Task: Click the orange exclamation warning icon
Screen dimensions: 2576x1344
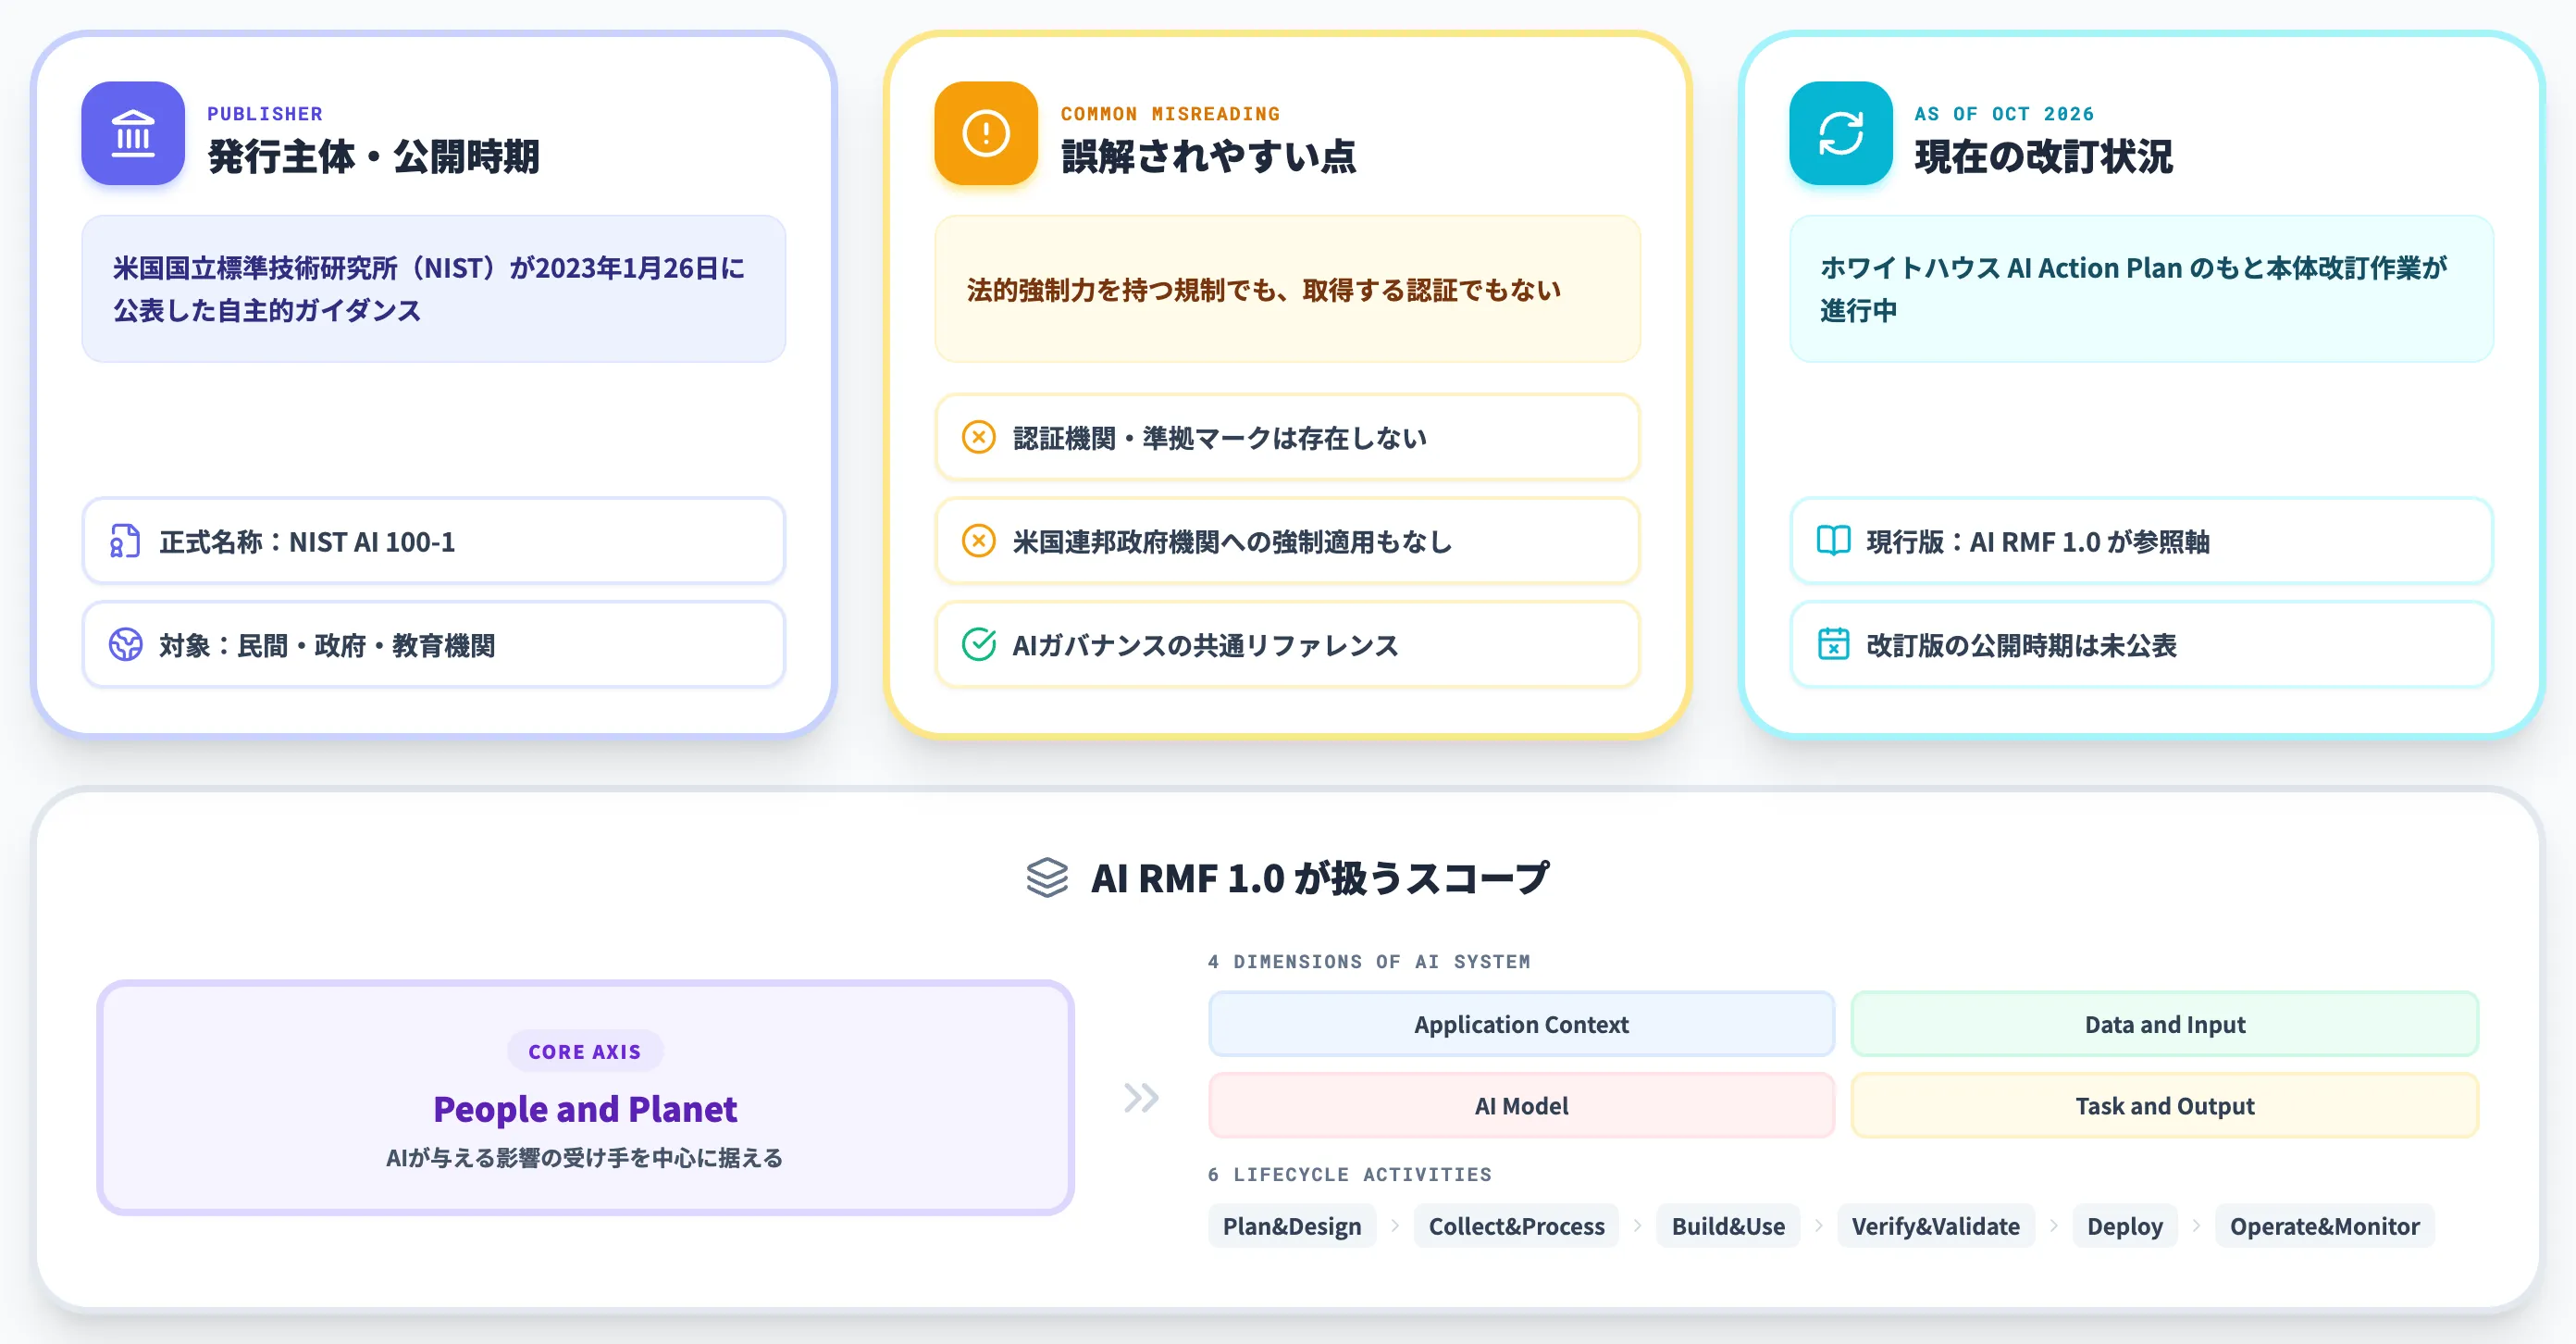Action: tap(986, 133)
